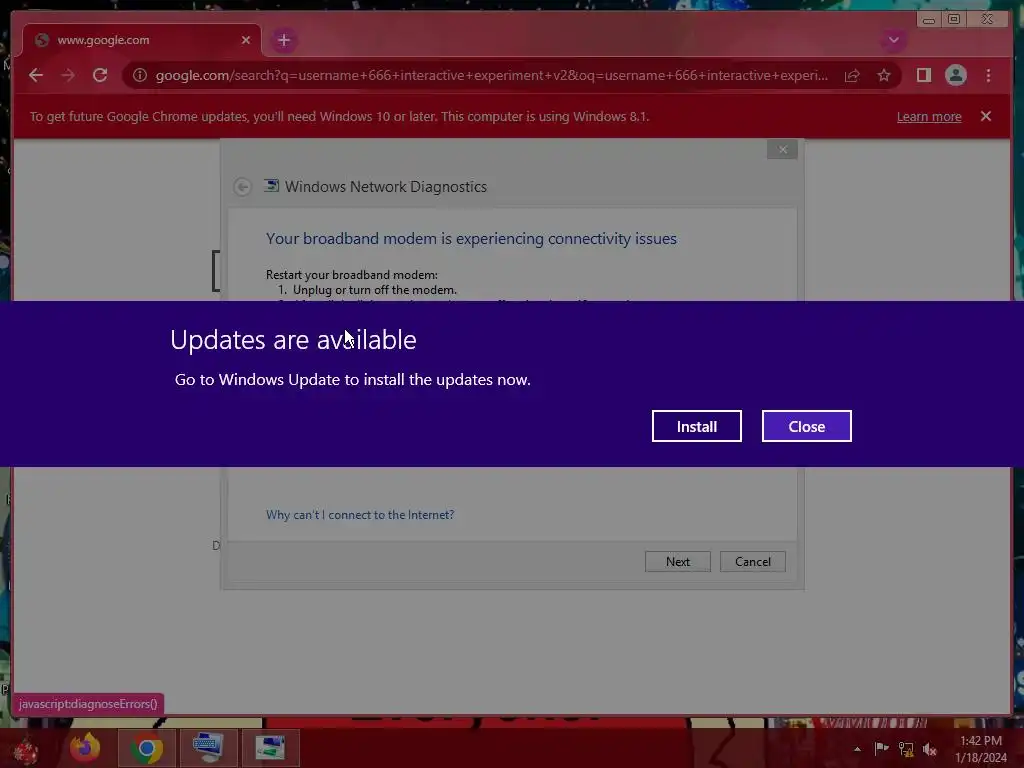
Task: Open the site information icon in the address bar
Action: [140, 75]
